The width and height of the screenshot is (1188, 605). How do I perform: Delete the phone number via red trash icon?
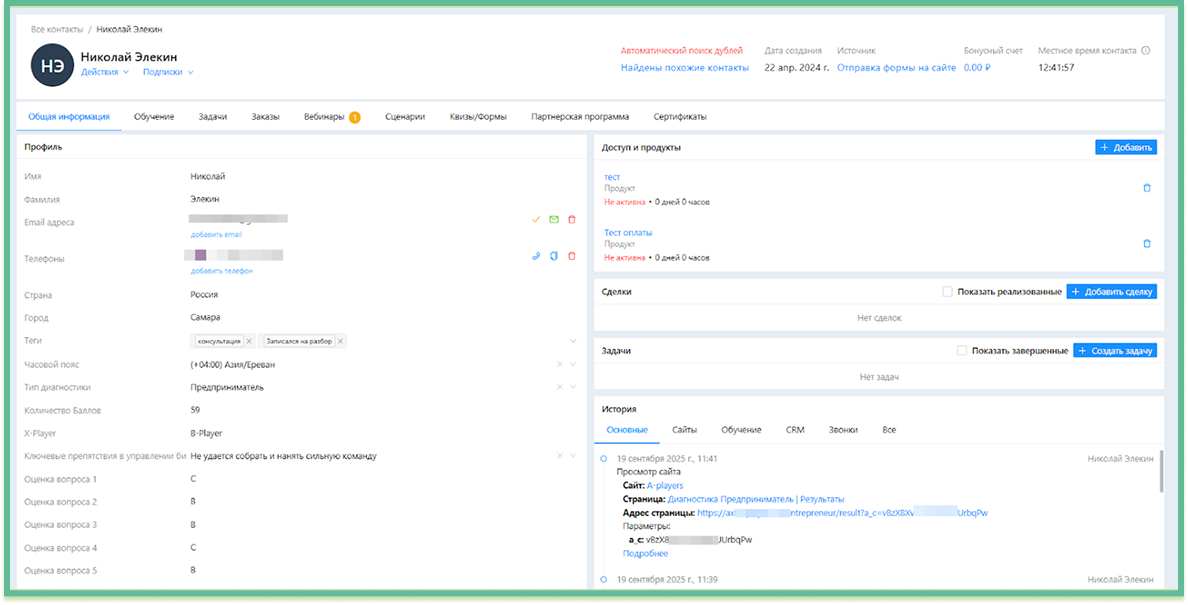[572, 256]
